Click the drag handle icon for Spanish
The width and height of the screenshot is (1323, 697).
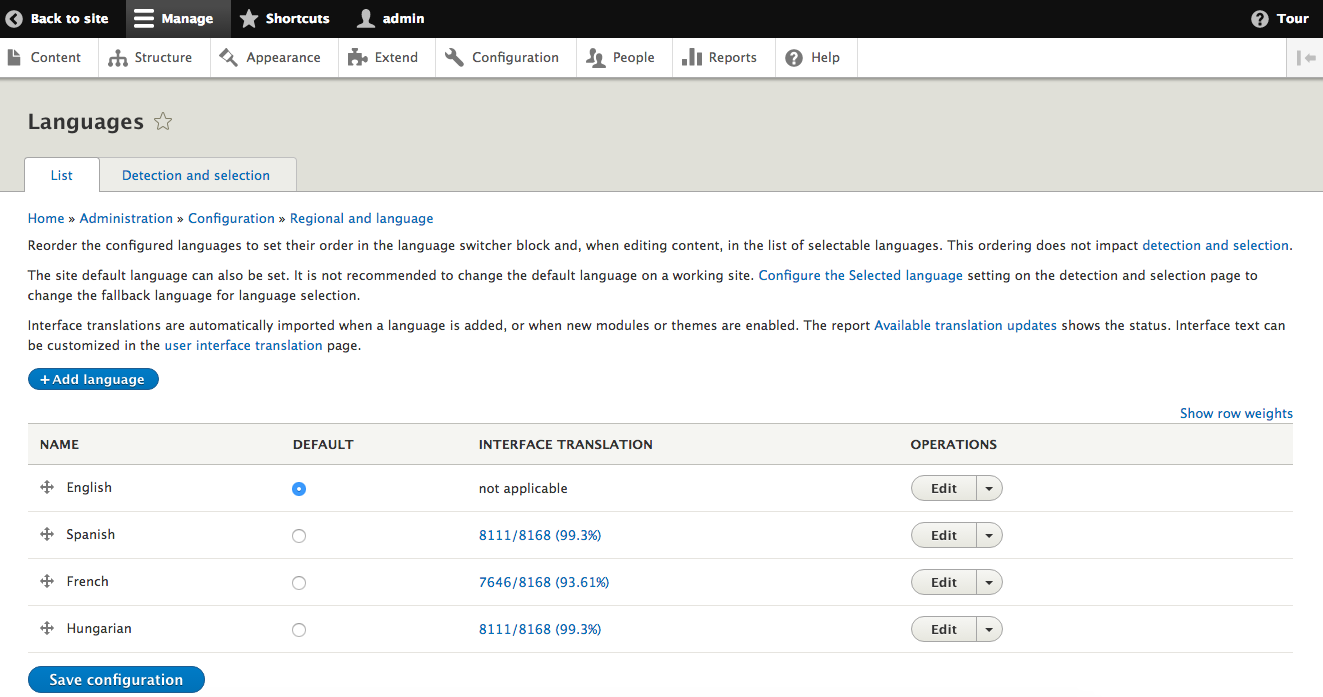(x=46, y=534)
